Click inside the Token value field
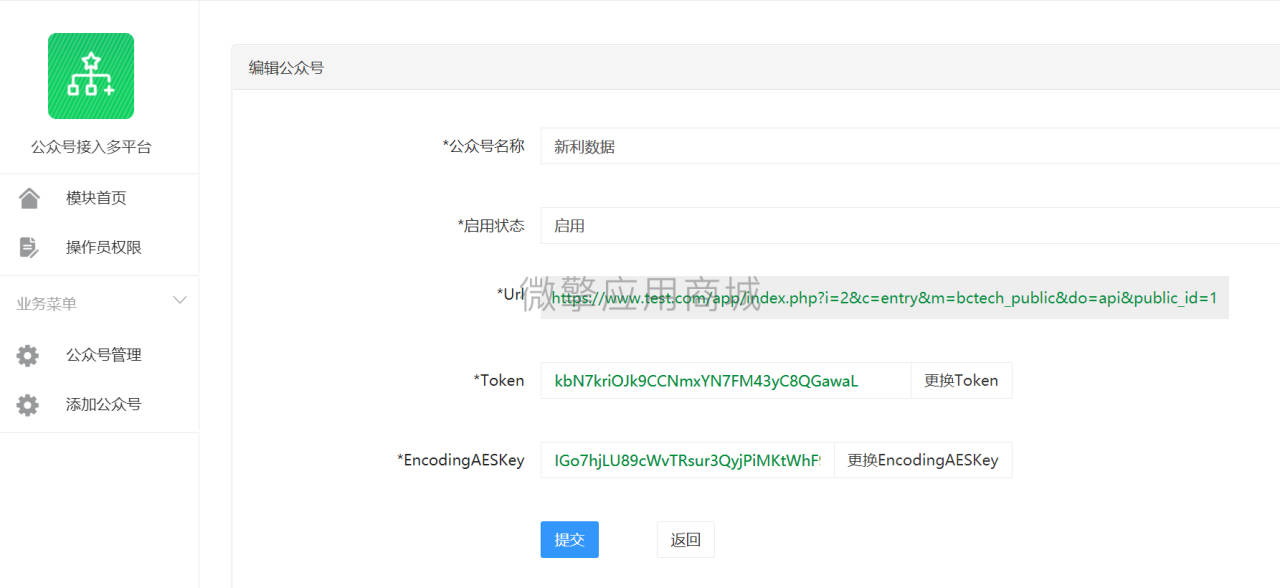The image size is (1280, 588). click(726, 380)
